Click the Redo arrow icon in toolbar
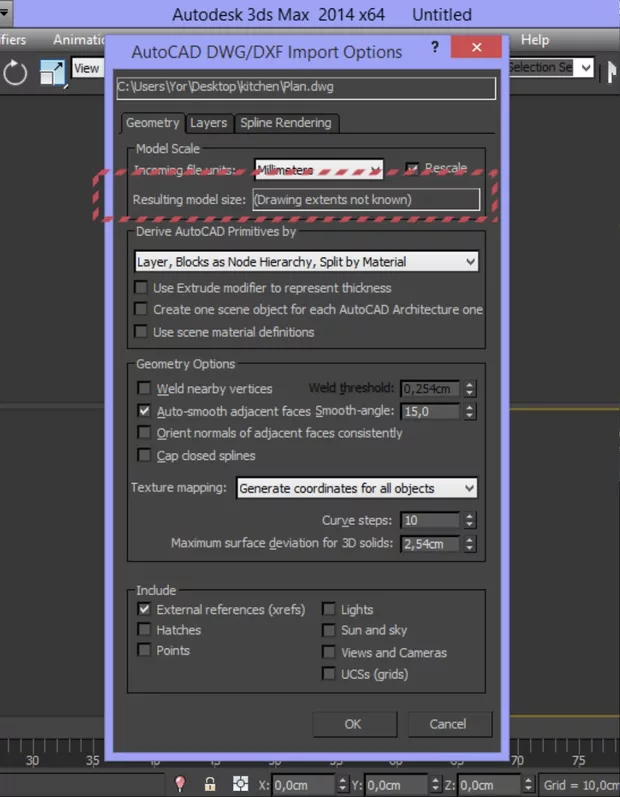This screenshot has width=620, height=797. 15,73
